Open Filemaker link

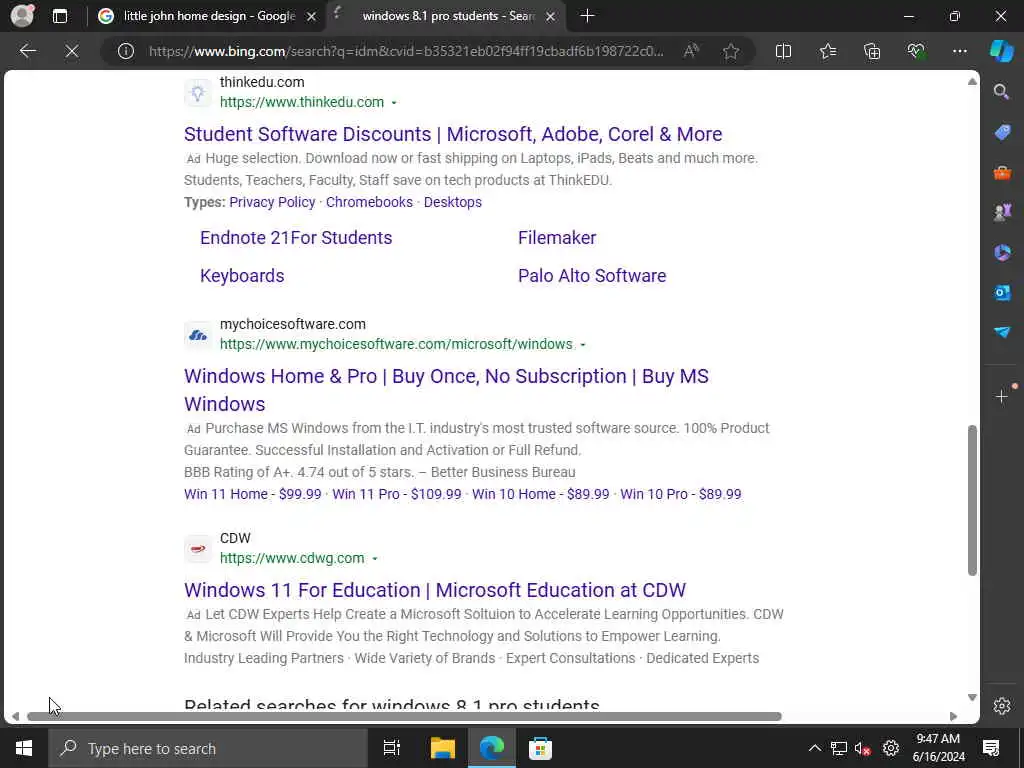pos(557,238)
